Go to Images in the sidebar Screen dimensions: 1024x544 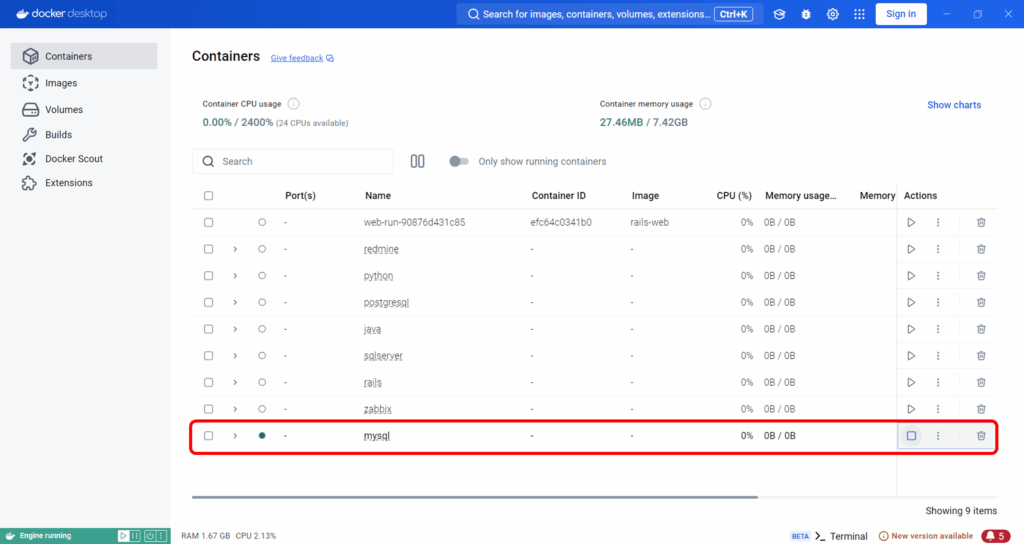61,83
